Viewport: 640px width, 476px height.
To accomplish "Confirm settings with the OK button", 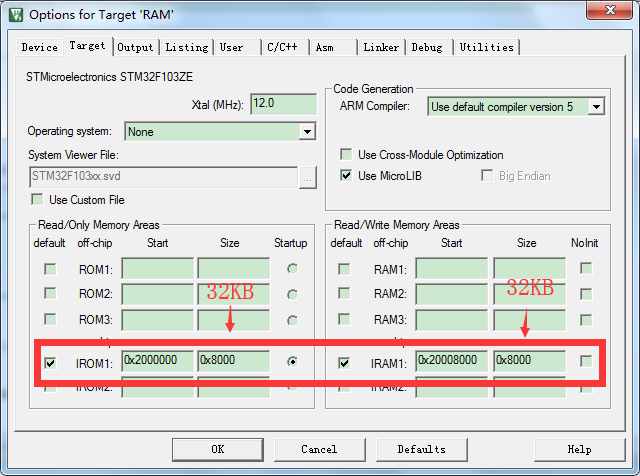I will 218,449.
